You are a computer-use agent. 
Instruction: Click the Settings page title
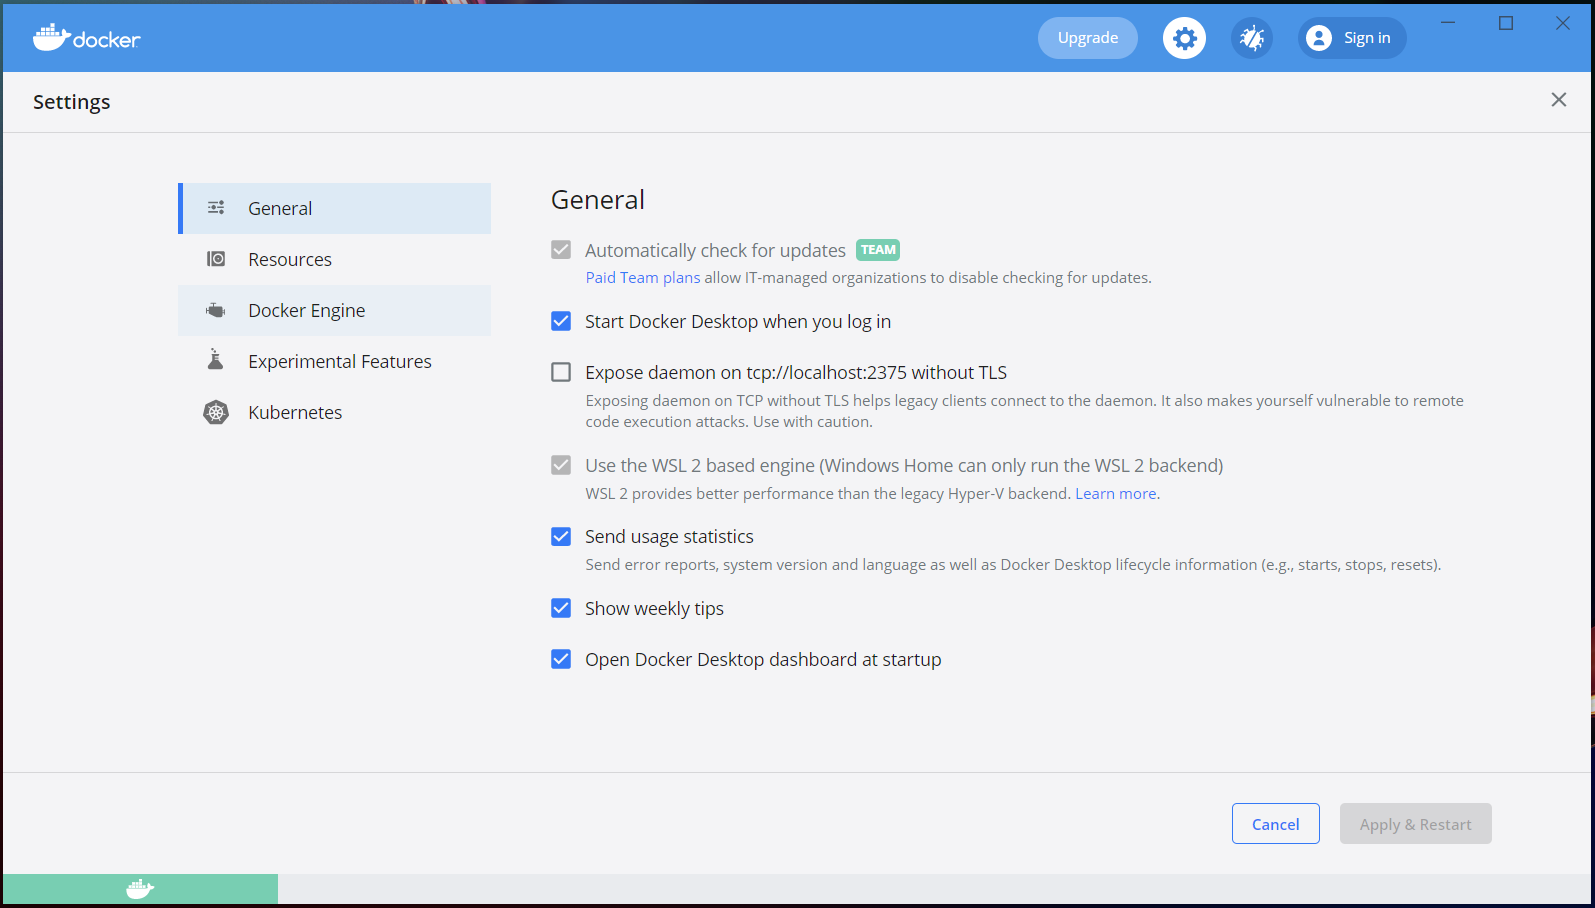[72, 102]
